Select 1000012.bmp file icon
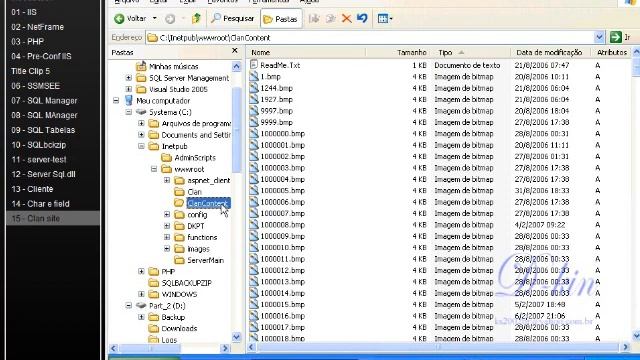This screenshot has height=360, width=640. 254,270
